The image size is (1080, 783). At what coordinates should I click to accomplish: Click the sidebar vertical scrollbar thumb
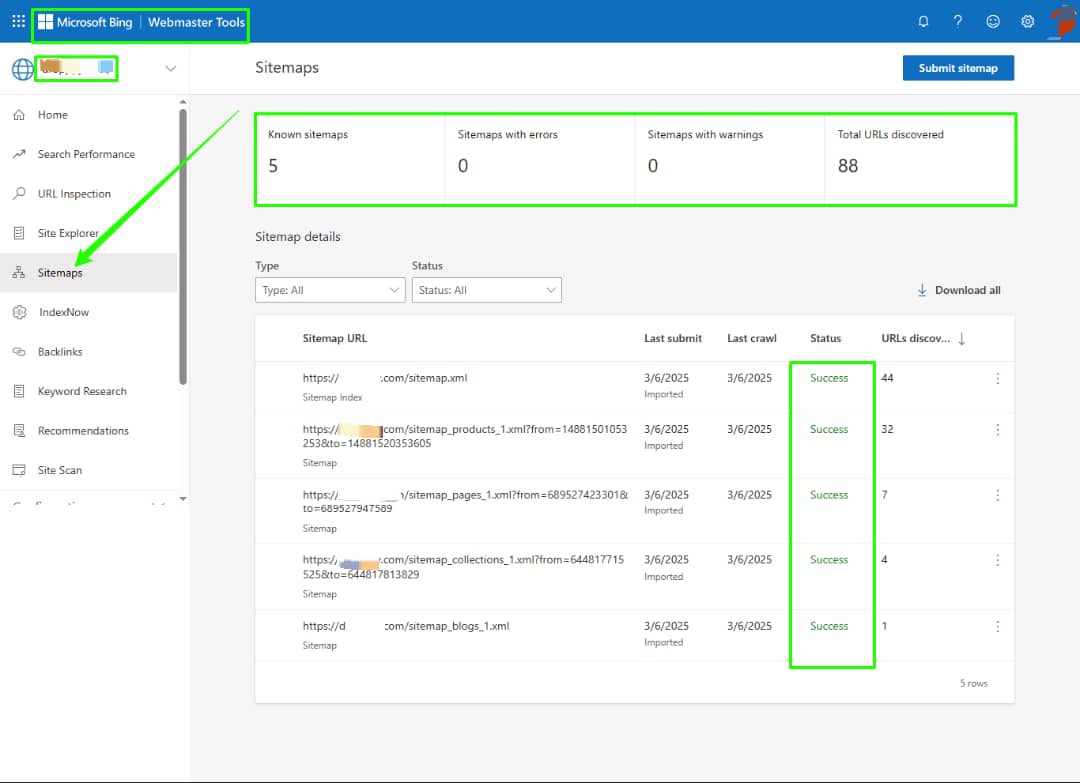coord(183,248)
